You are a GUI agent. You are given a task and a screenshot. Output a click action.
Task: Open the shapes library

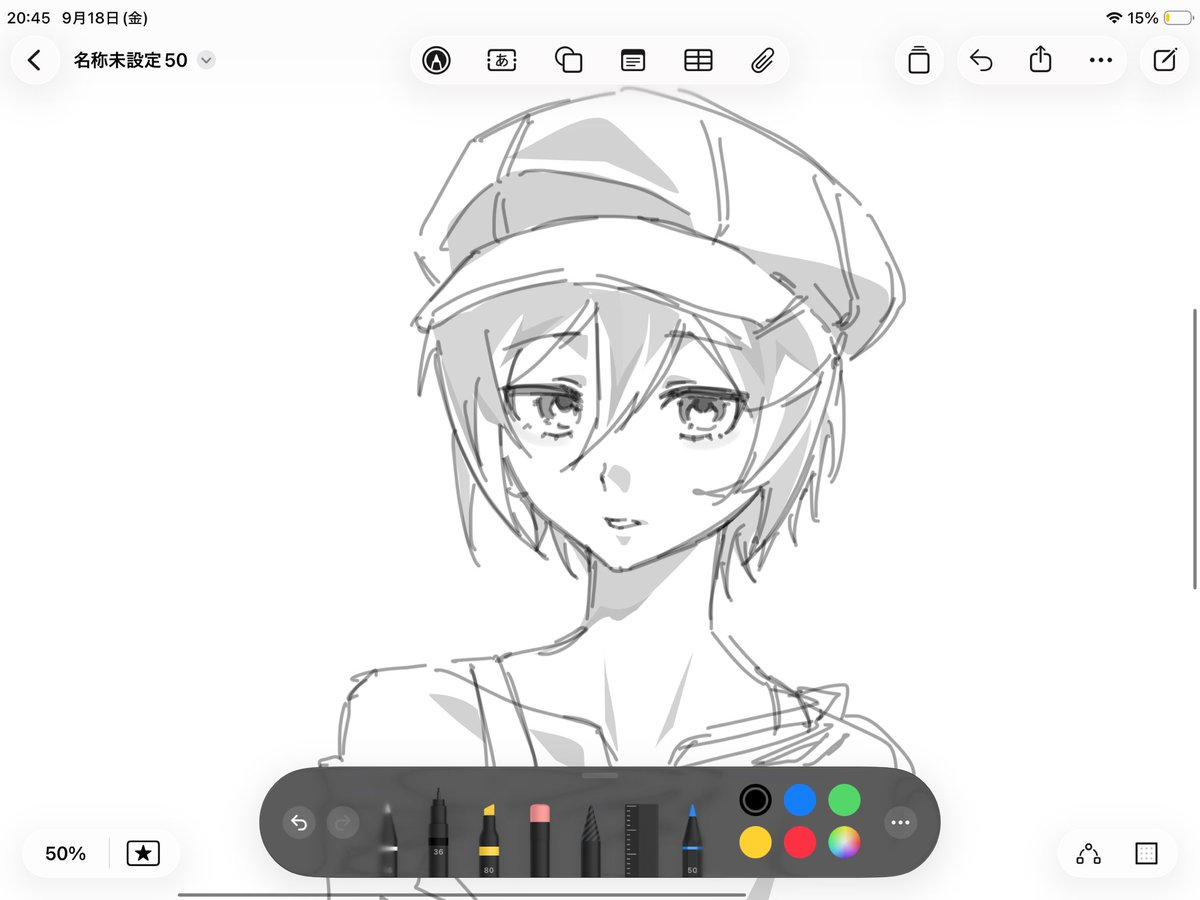(x=568, y=60)
